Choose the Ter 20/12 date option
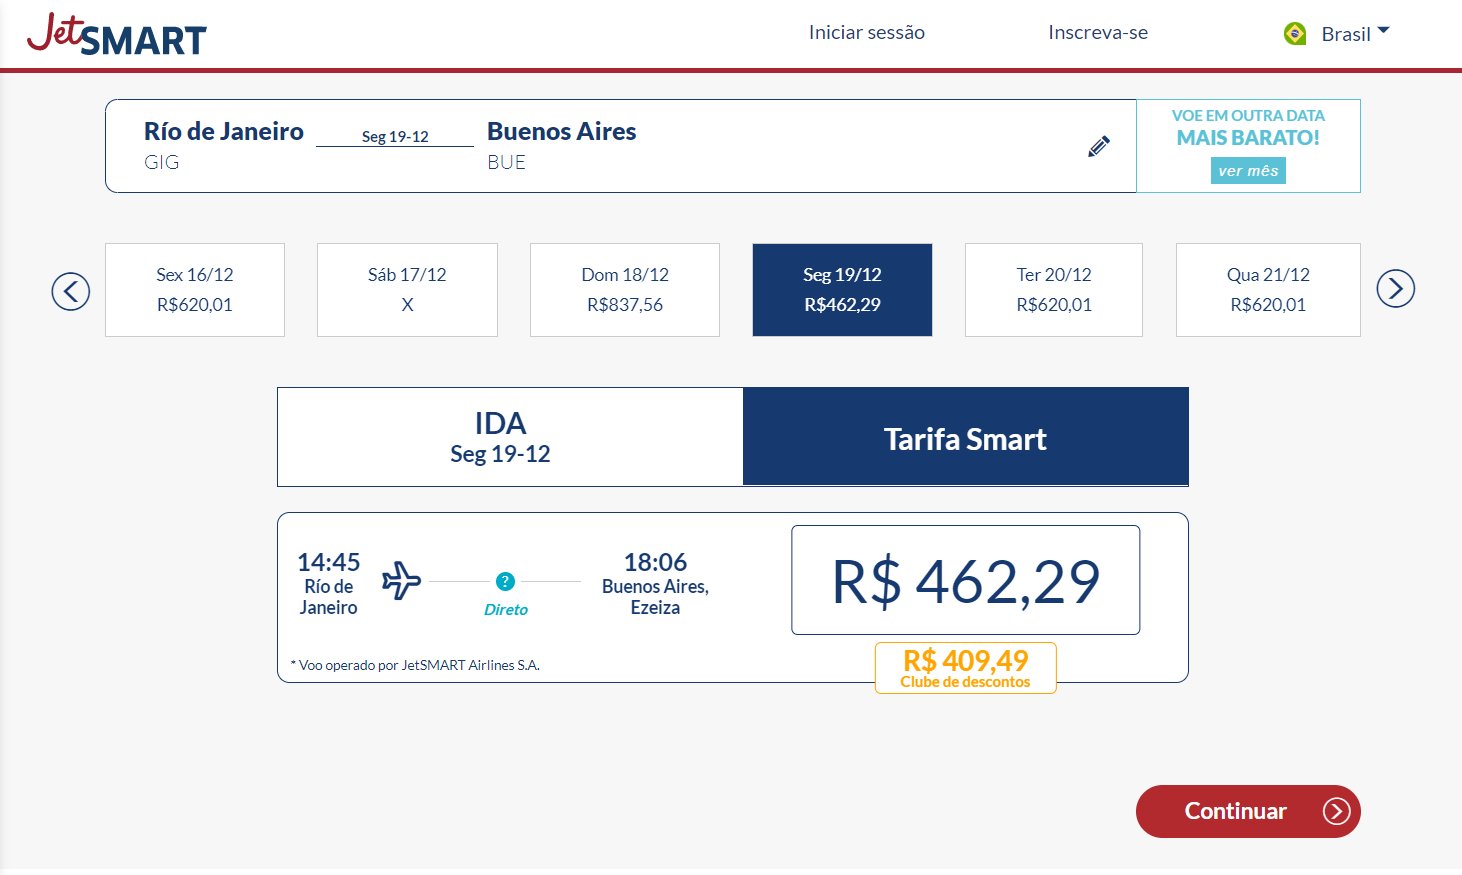 click(1054, 290)
